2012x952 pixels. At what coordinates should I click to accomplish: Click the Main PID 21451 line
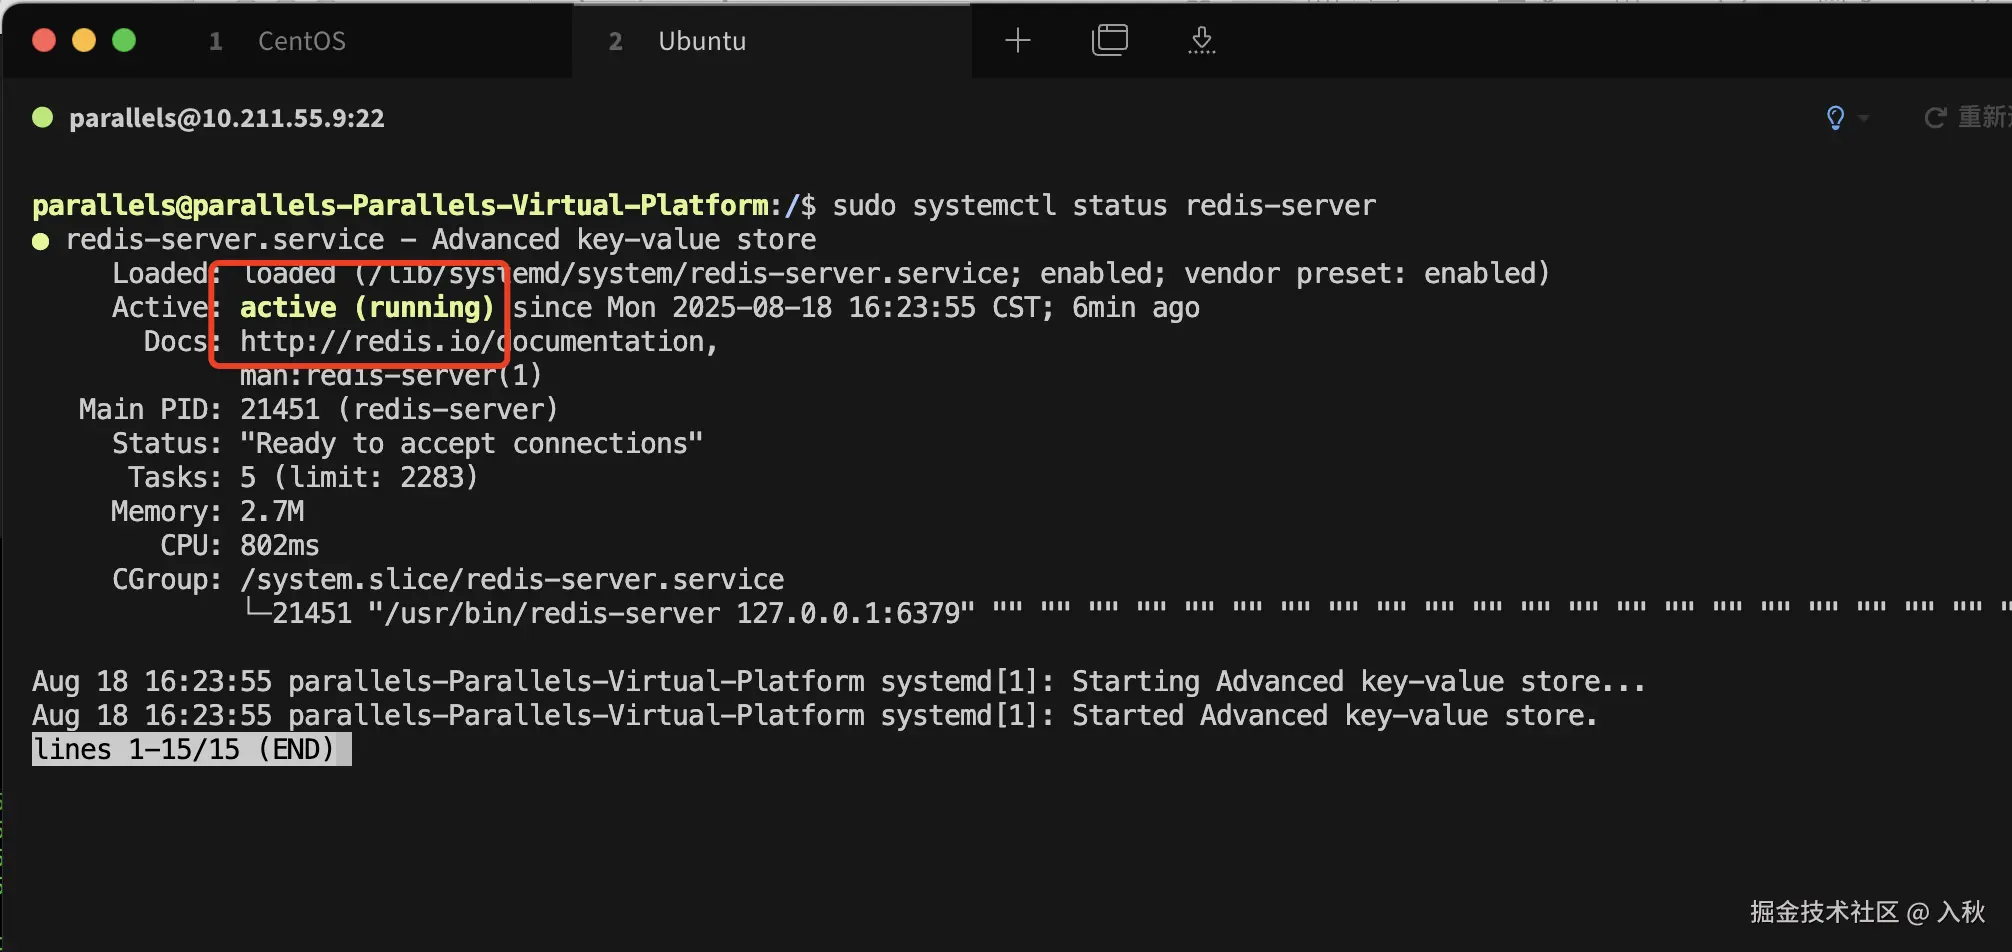[318, 410]
